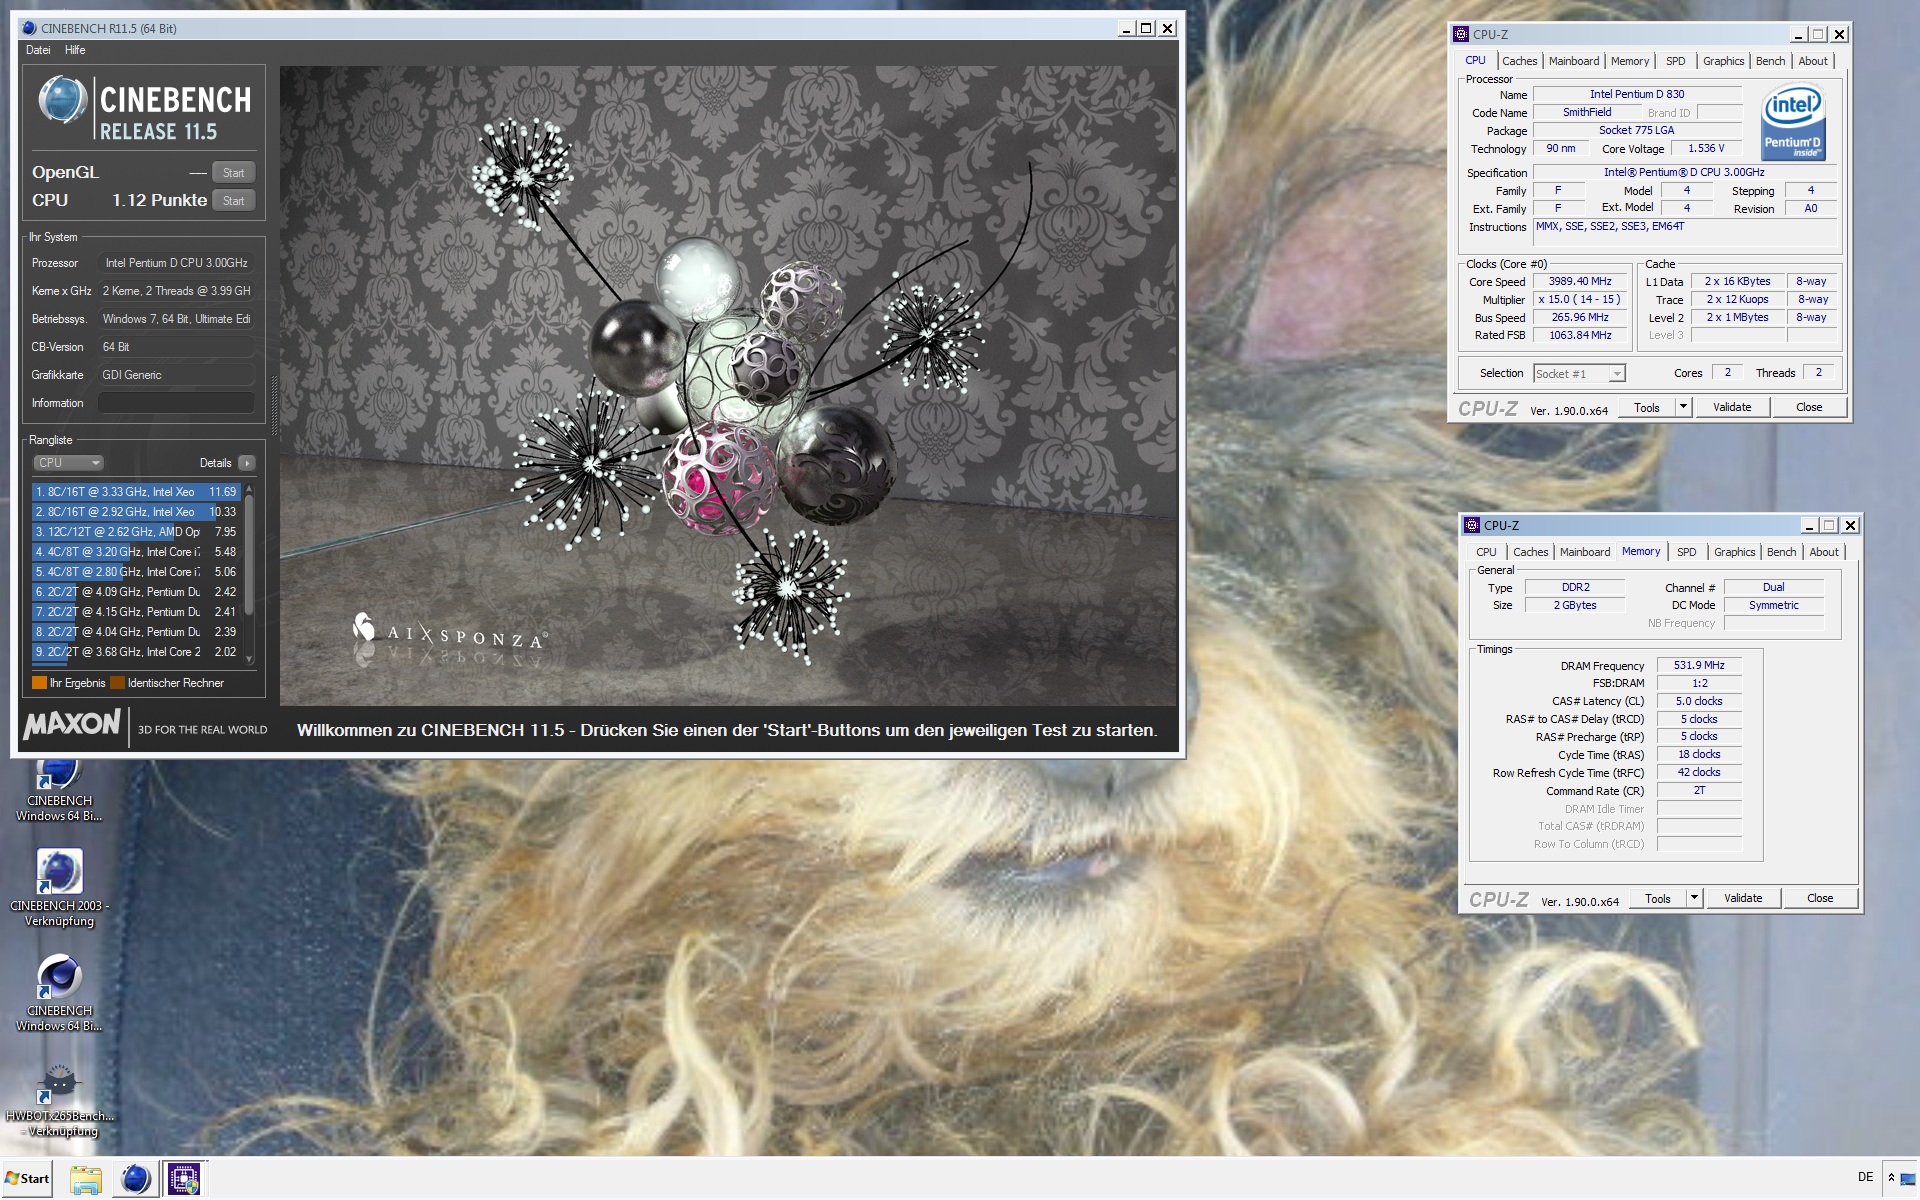This screenshot has height=1200, width=1920.
Task: Open CINEBENCH Windows 64 Bit desktop shortcut above CINEBENCH 2003
Action: 59,790
